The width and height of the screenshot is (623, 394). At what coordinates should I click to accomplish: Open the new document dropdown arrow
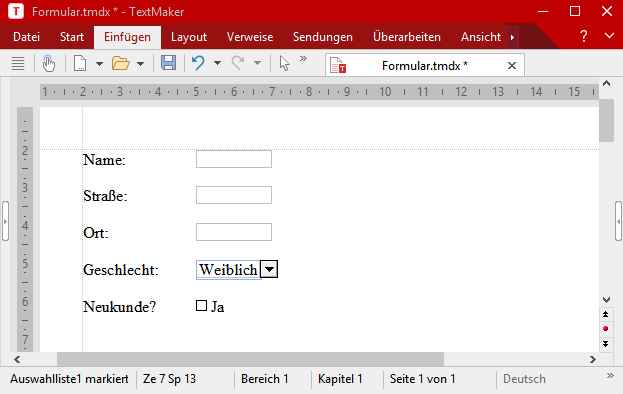[x=99, y=64]
